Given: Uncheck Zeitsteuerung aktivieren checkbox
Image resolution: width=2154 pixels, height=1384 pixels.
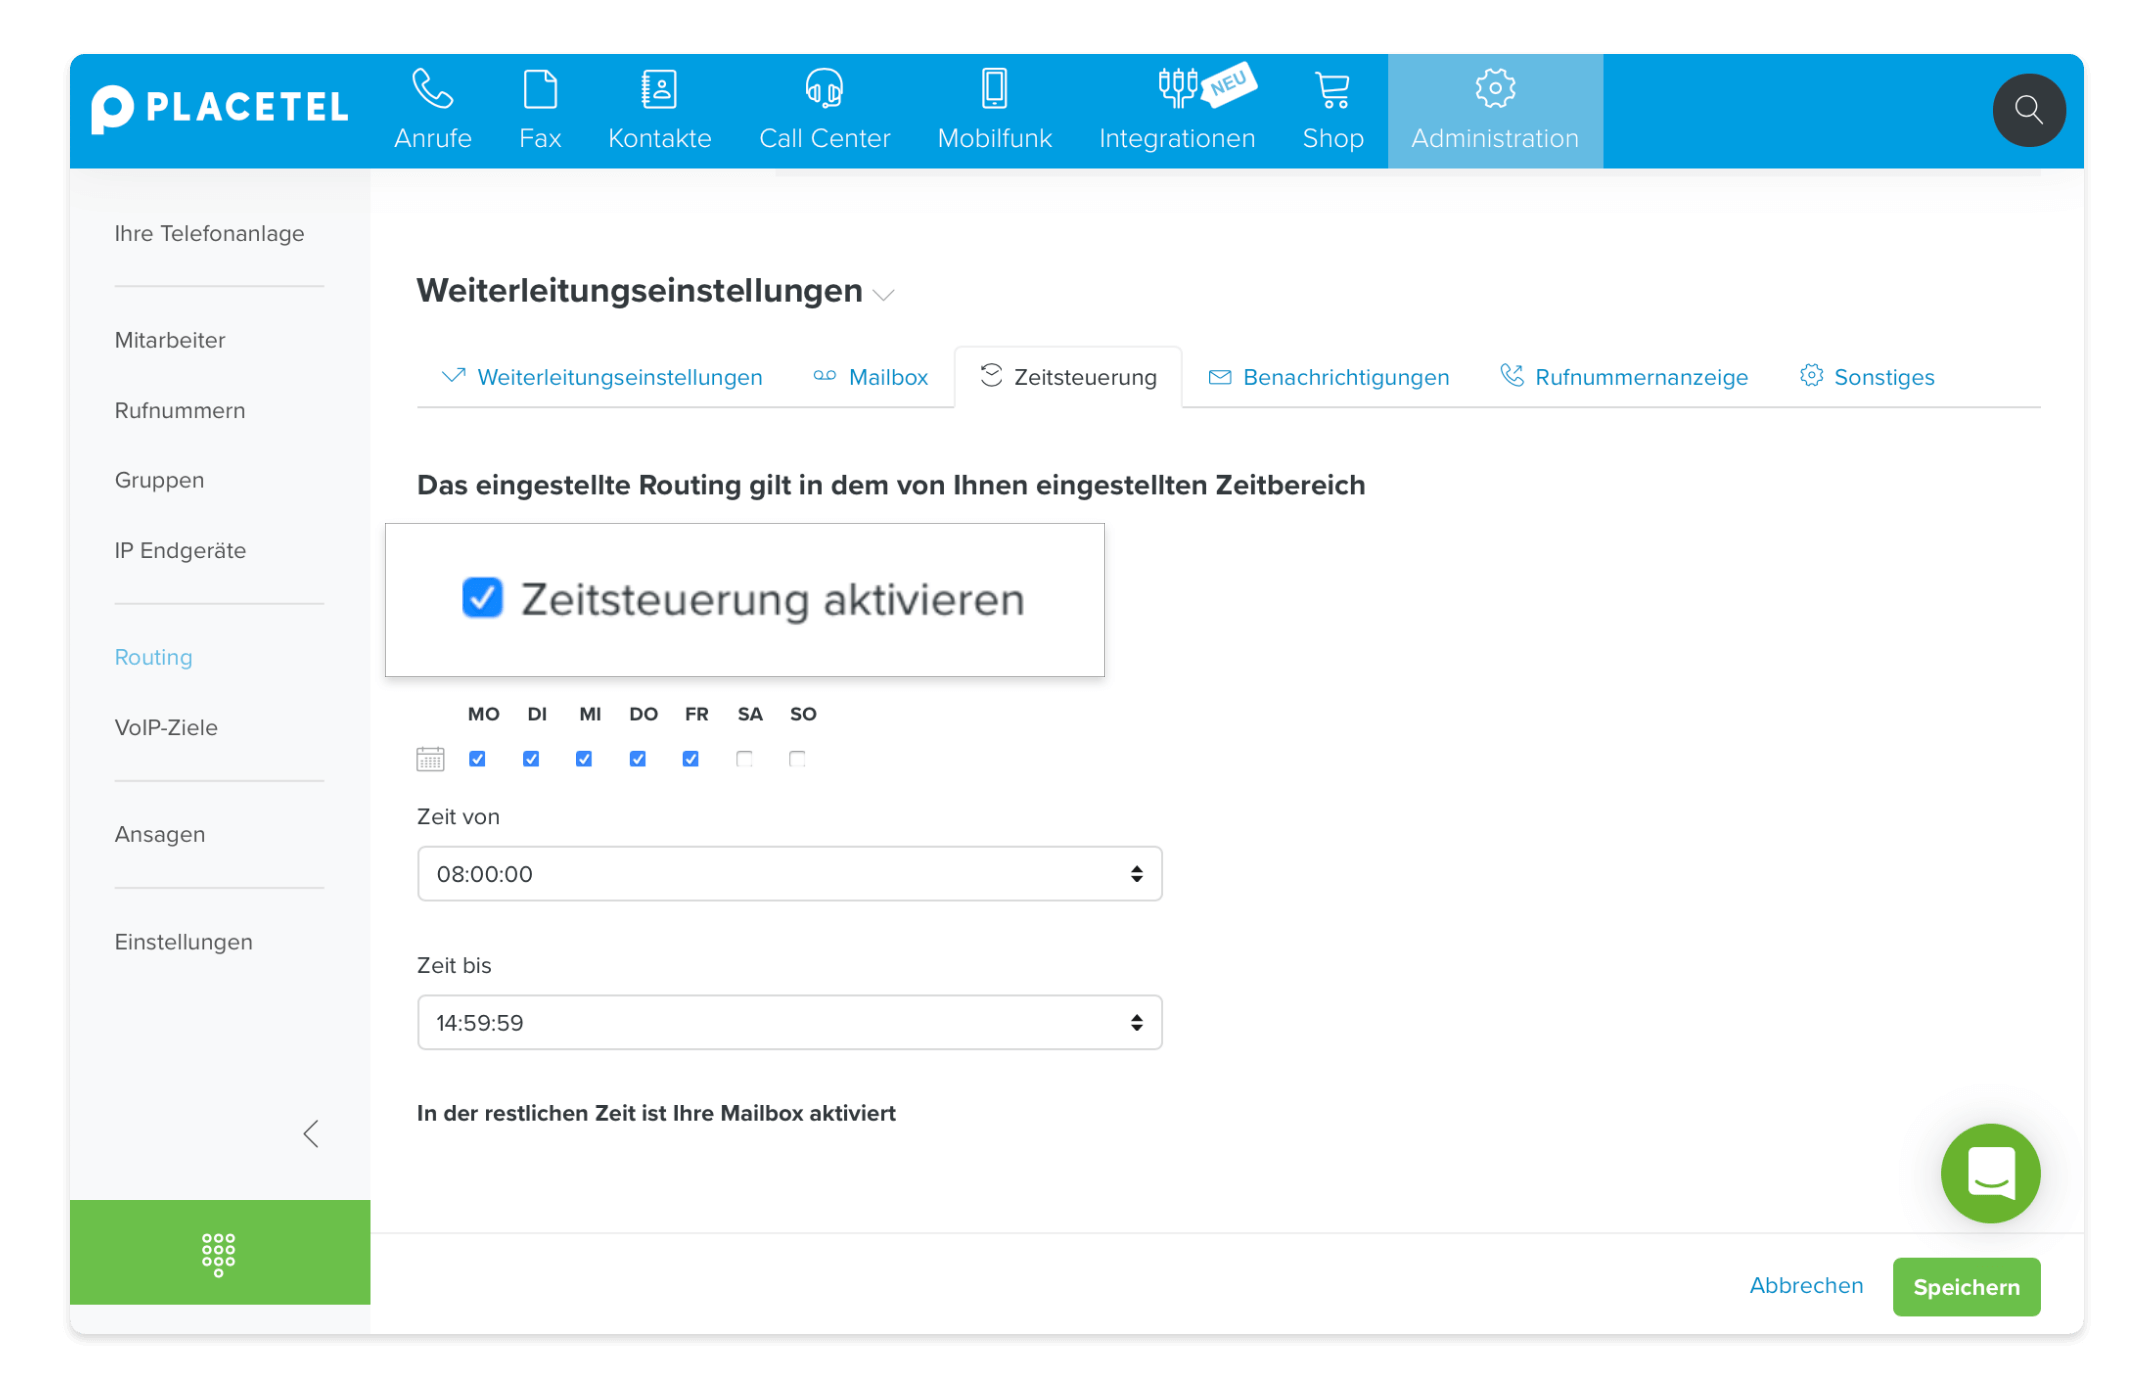Looking at the screenshot, I should (x=482, y=598).
